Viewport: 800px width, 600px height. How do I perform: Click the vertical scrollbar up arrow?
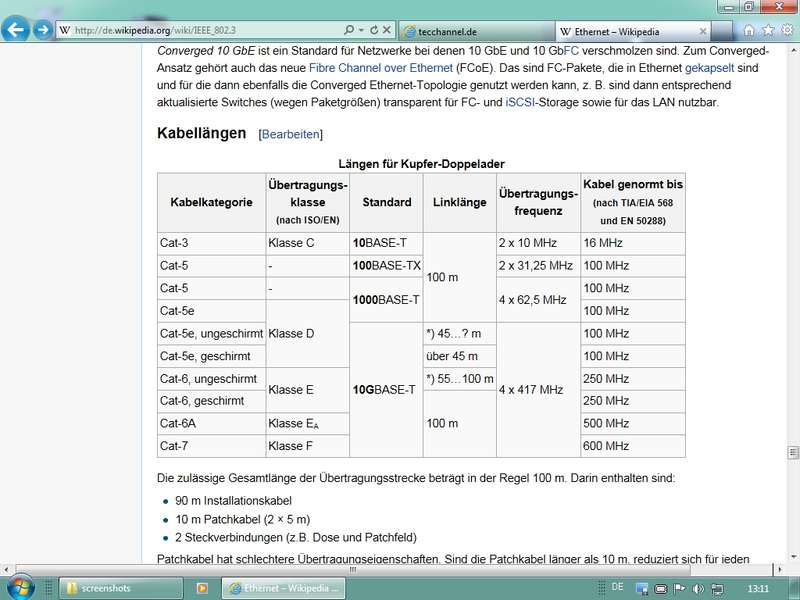coord(793,51)
